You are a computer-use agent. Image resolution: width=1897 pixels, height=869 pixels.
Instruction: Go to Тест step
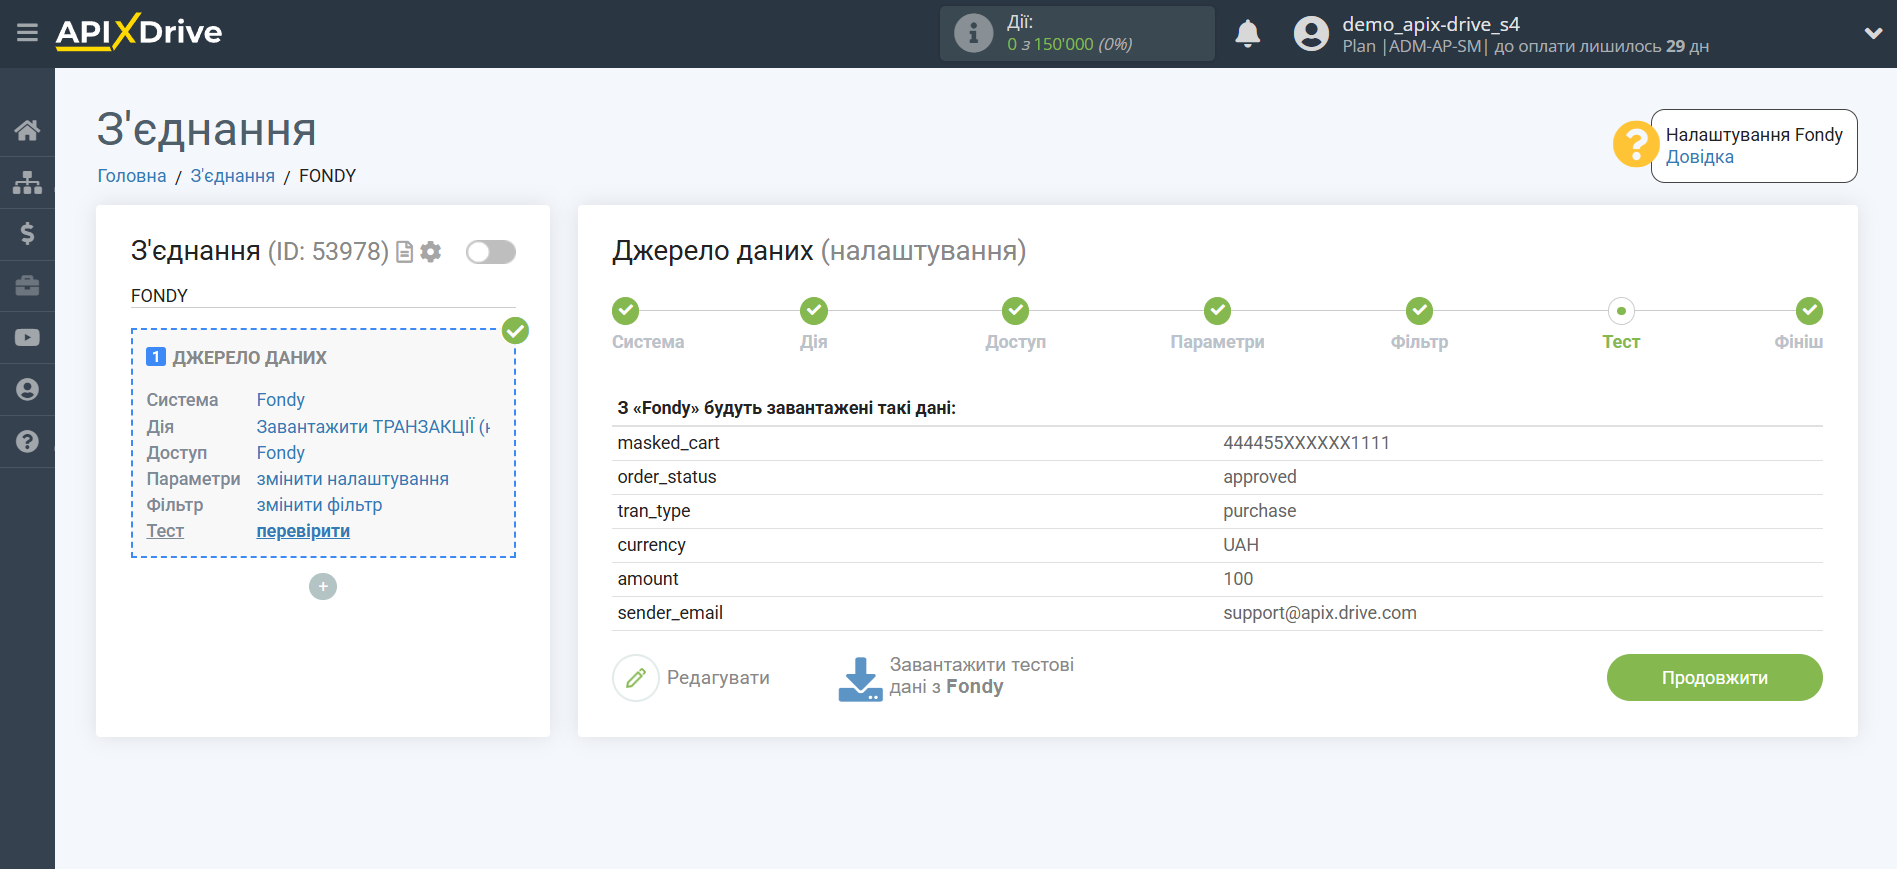point(1621,311)
